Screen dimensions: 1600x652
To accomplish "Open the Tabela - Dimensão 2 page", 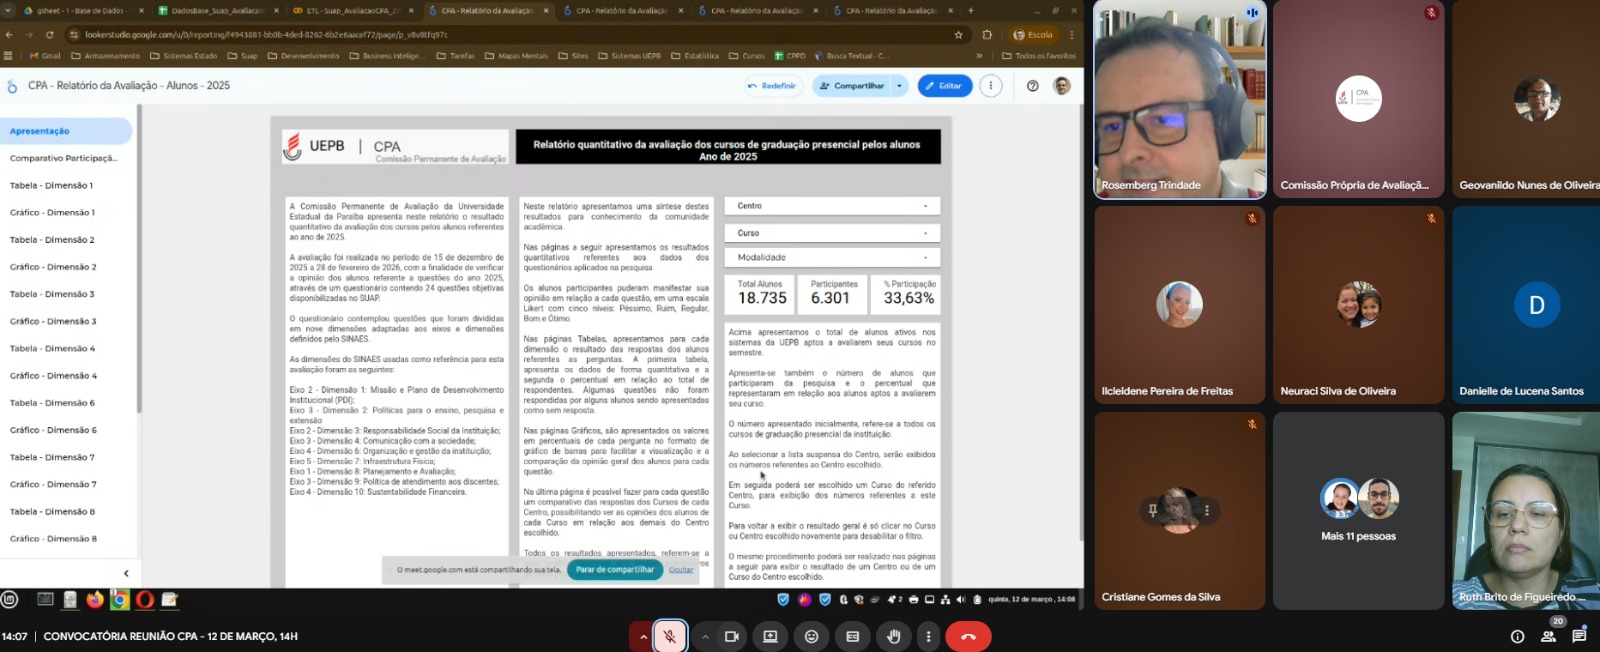I will pyautogui.click(x=52, y=240).
